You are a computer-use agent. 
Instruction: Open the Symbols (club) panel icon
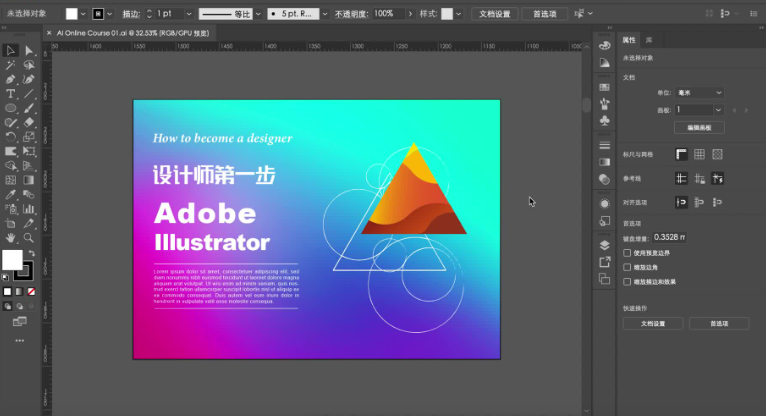pyautogui.click(x=604, y=120)
